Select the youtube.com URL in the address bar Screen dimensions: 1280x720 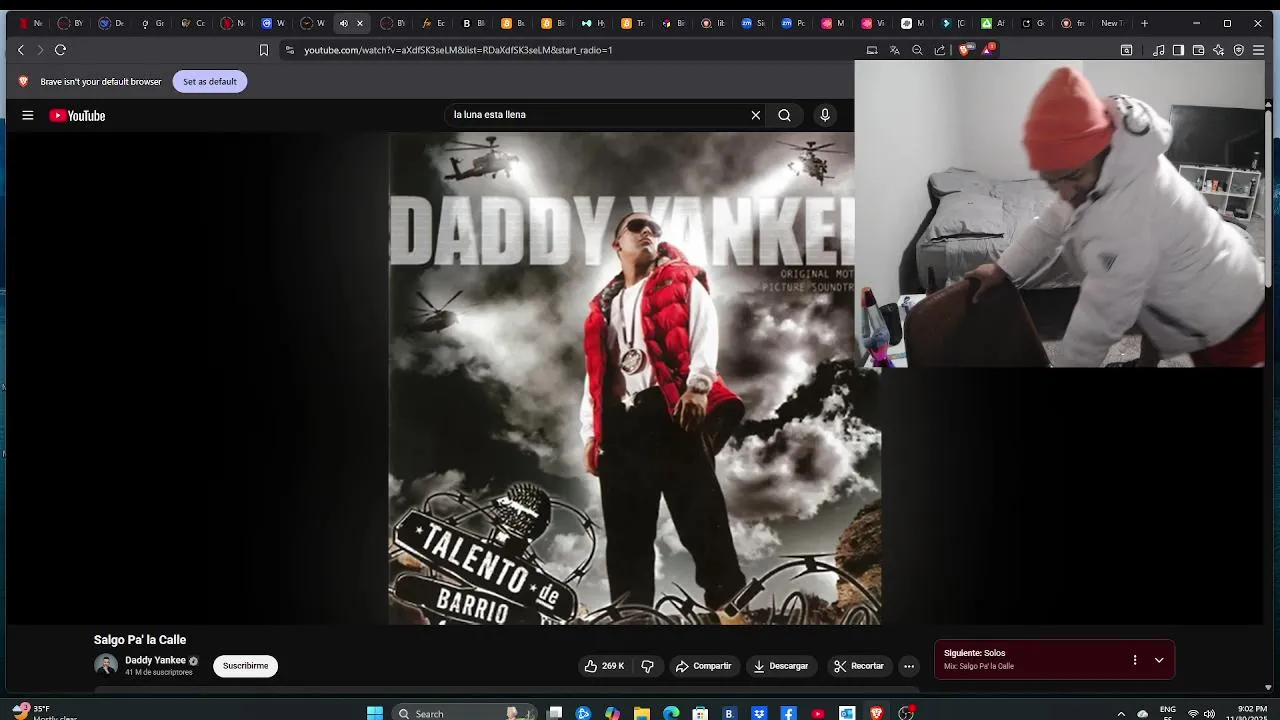coord(458,50)
